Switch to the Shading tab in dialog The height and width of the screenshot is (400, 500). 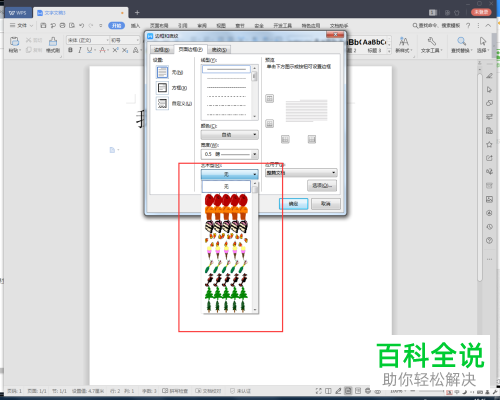219,50
